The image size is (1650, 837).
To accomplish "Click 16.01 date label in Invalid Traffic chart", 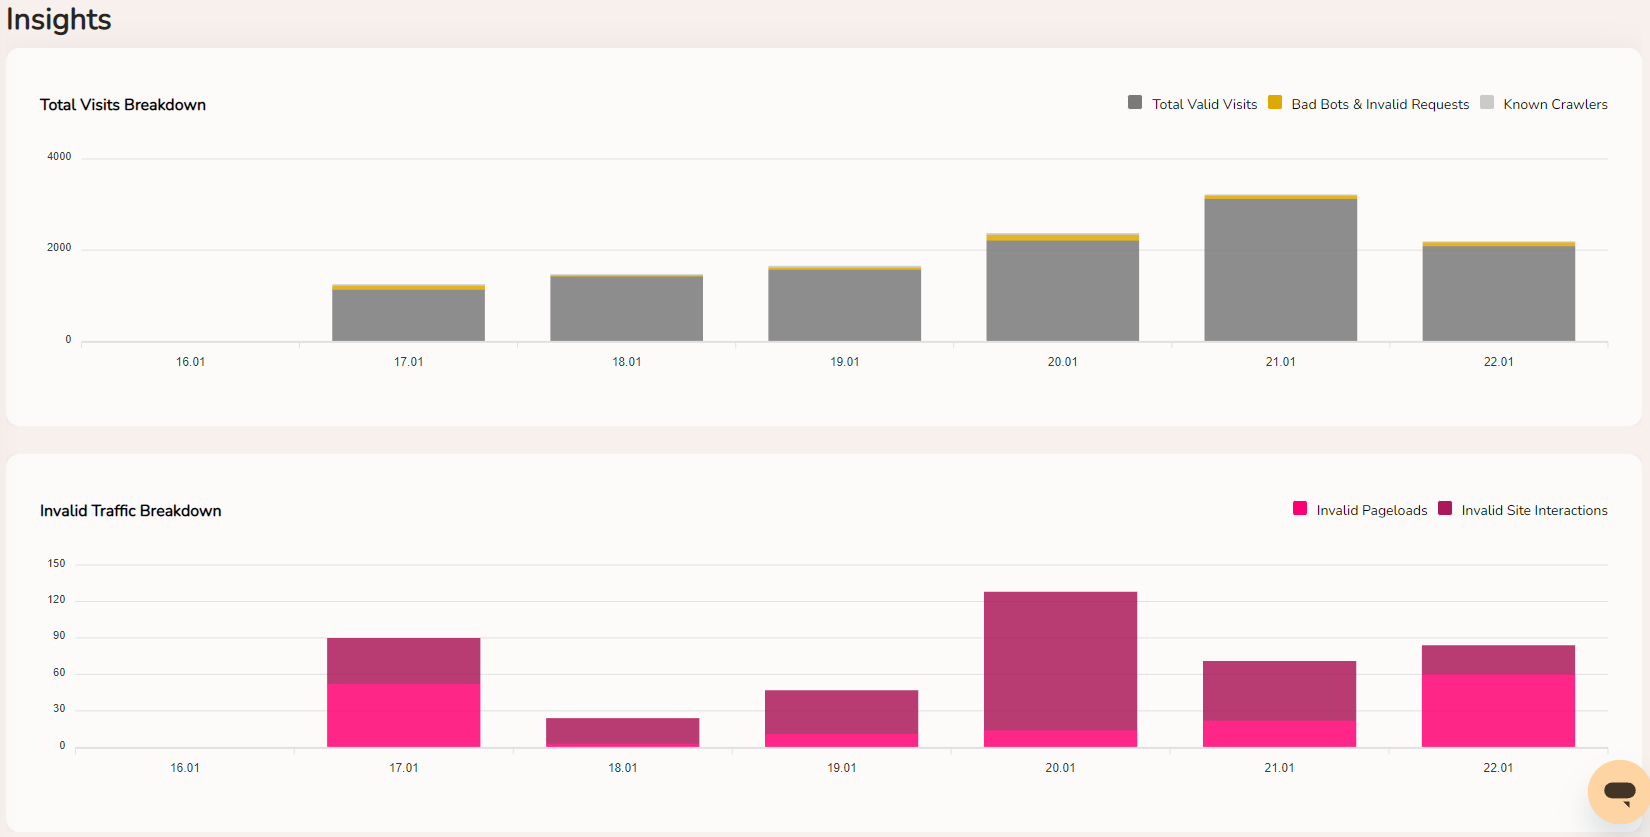I will pyautogui.click(x=185, y=768).
